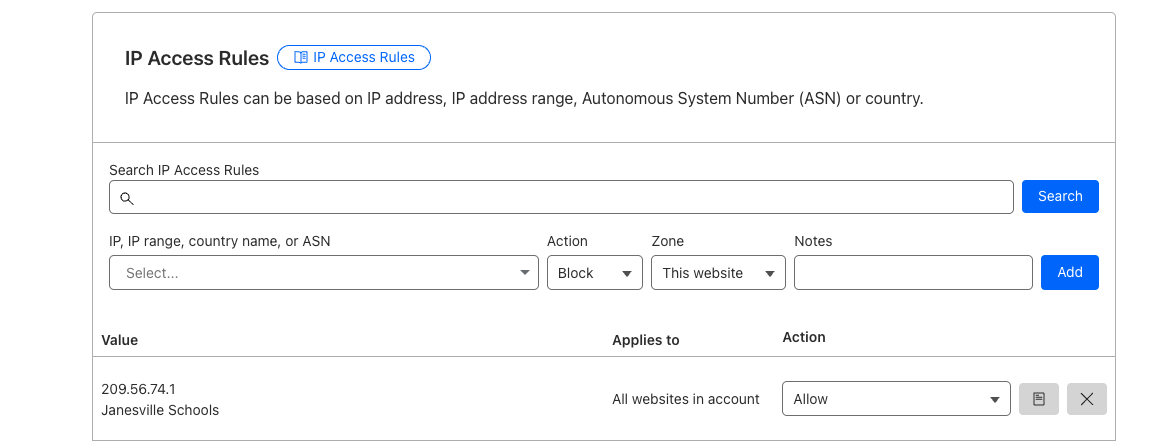Change the Allow action for 209.56.74.1

click(x=896, y=399)
